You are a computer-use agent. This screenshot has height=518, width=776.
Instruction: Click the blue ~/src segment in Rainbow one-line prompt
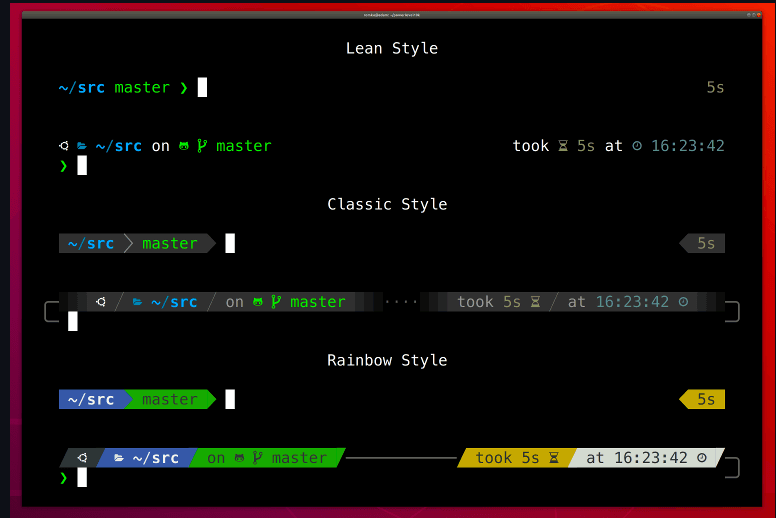pyautogui.click(x=90, y=400)
